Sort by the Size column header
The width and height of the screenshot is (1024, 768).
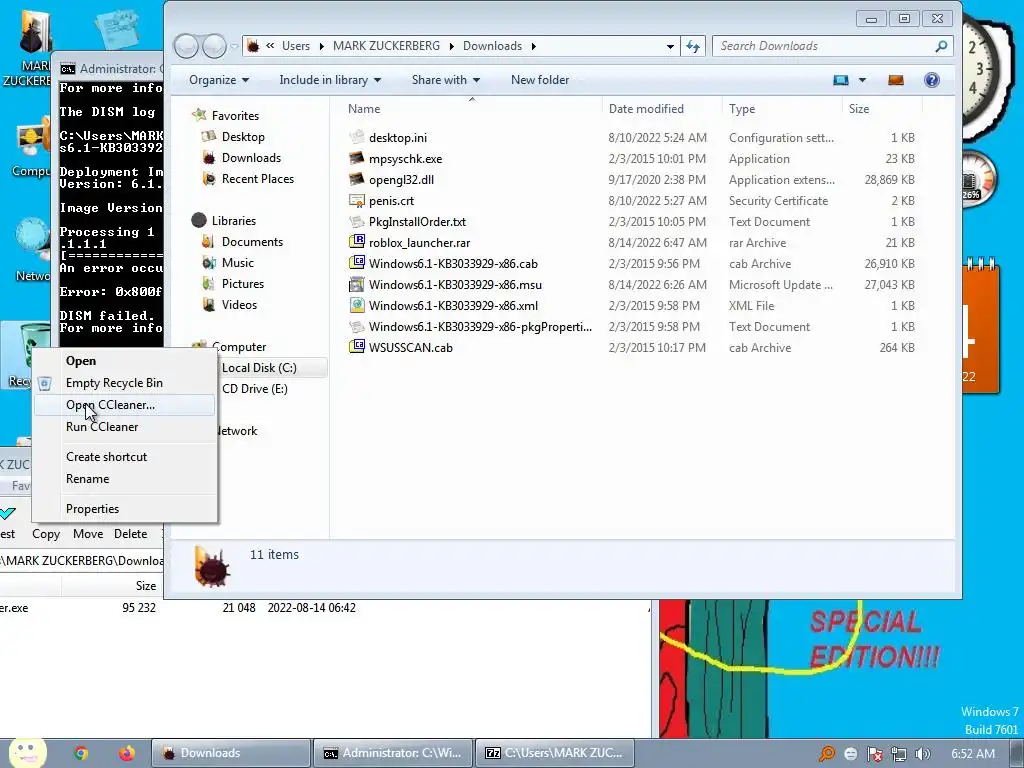pyautogui.click(x=881, y=108)
